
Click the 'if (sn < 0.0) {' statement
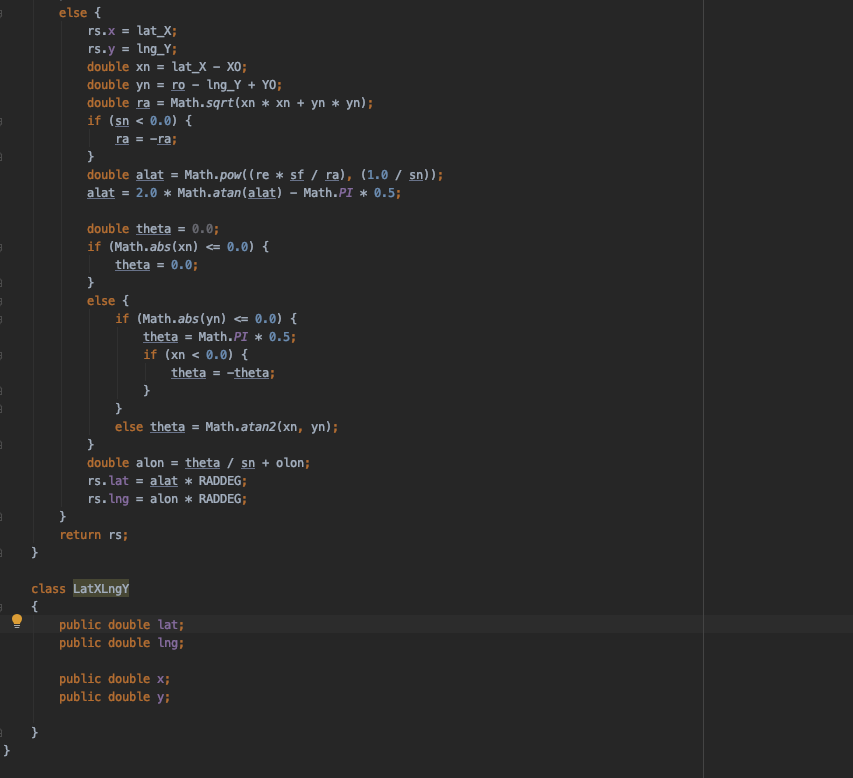139,121
